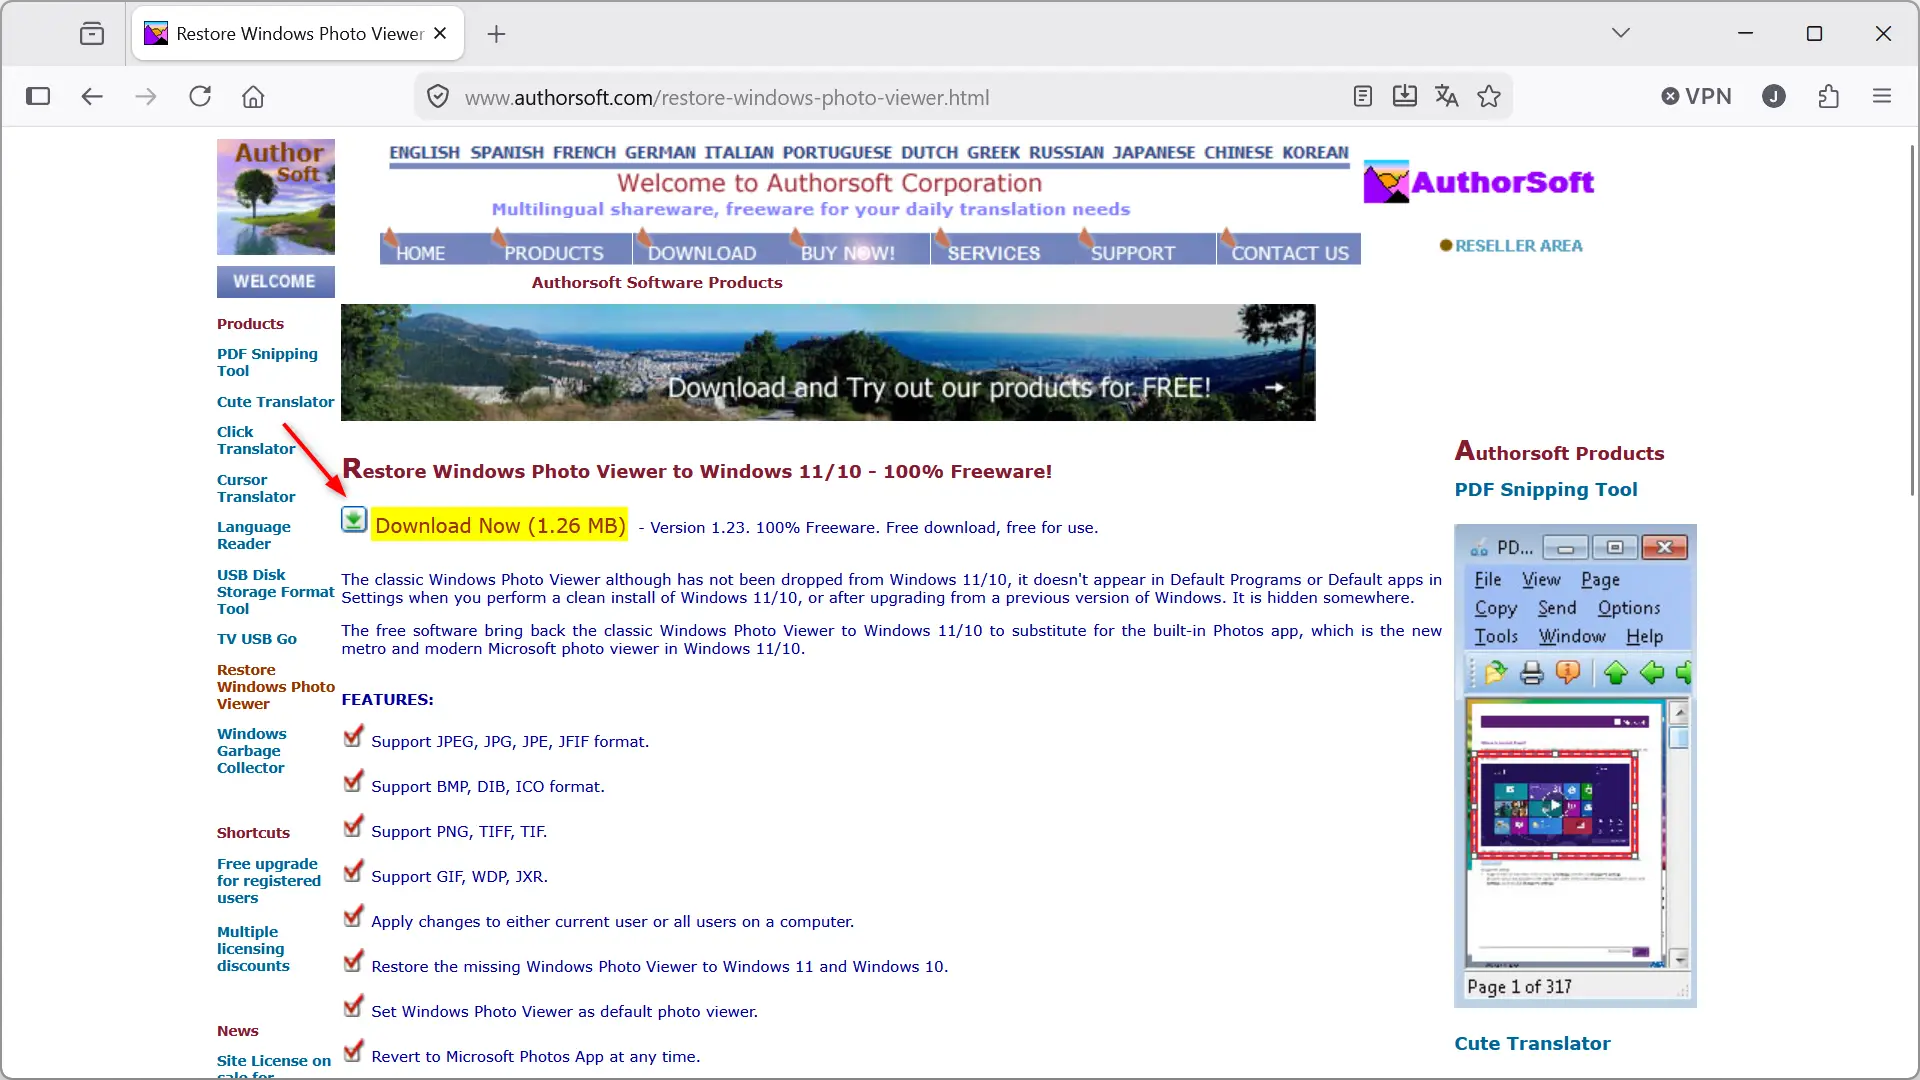Click Download Now (1.26 MB) link
Image resolution: width=1920 pixels, height=1080 pixels.
tap(500, 525)
